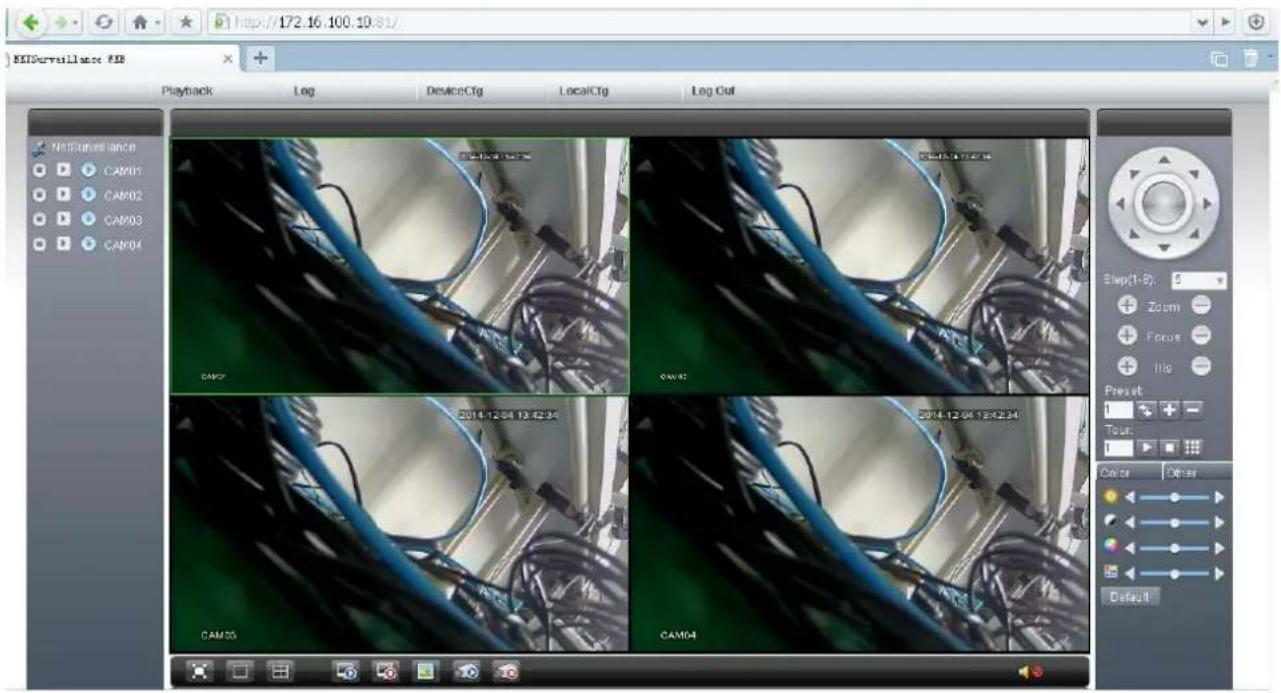Select the CAM02 video pane
This screenshot has height=693, width=1281.
pos(860,265)
